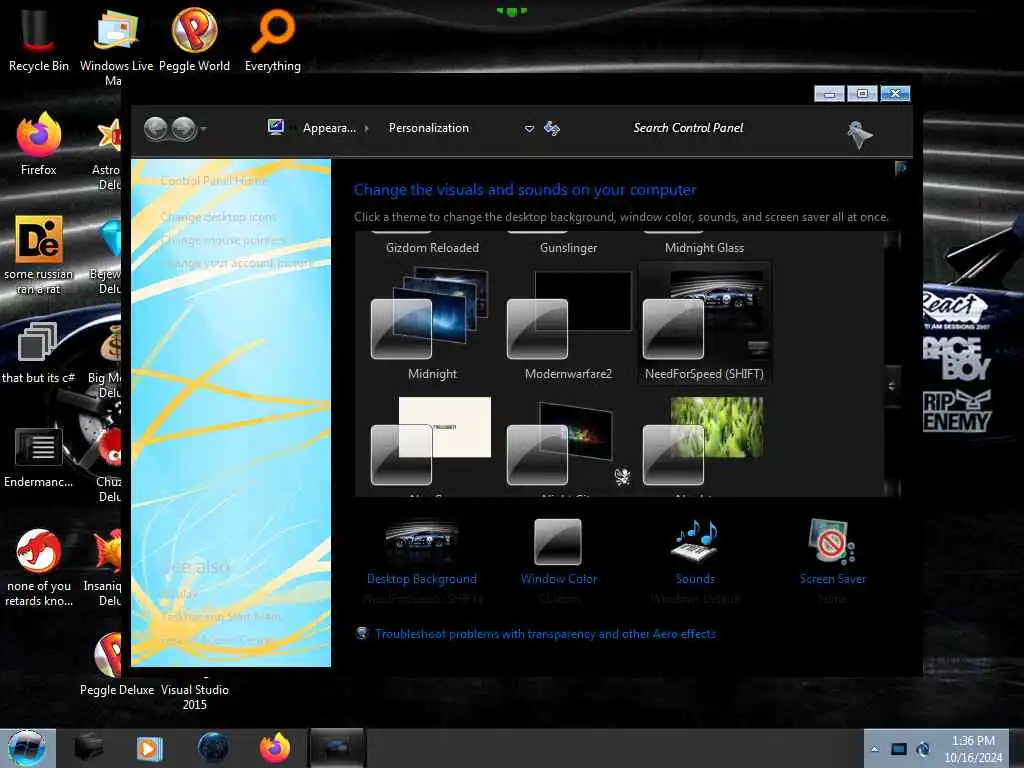This screenshot has width=1024, height=768.
Task: Click the Sounds link text
Action: point(695,579)
